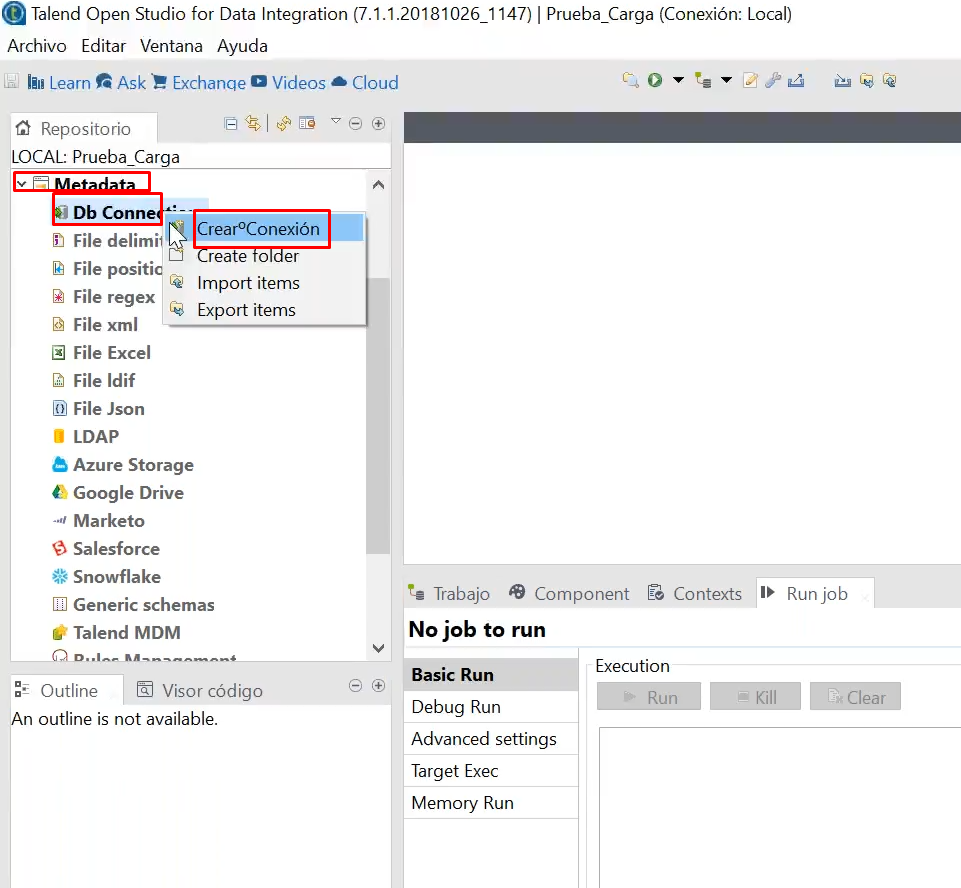
Task: Switch to the Contexts tab
Action: pos(695,593)
